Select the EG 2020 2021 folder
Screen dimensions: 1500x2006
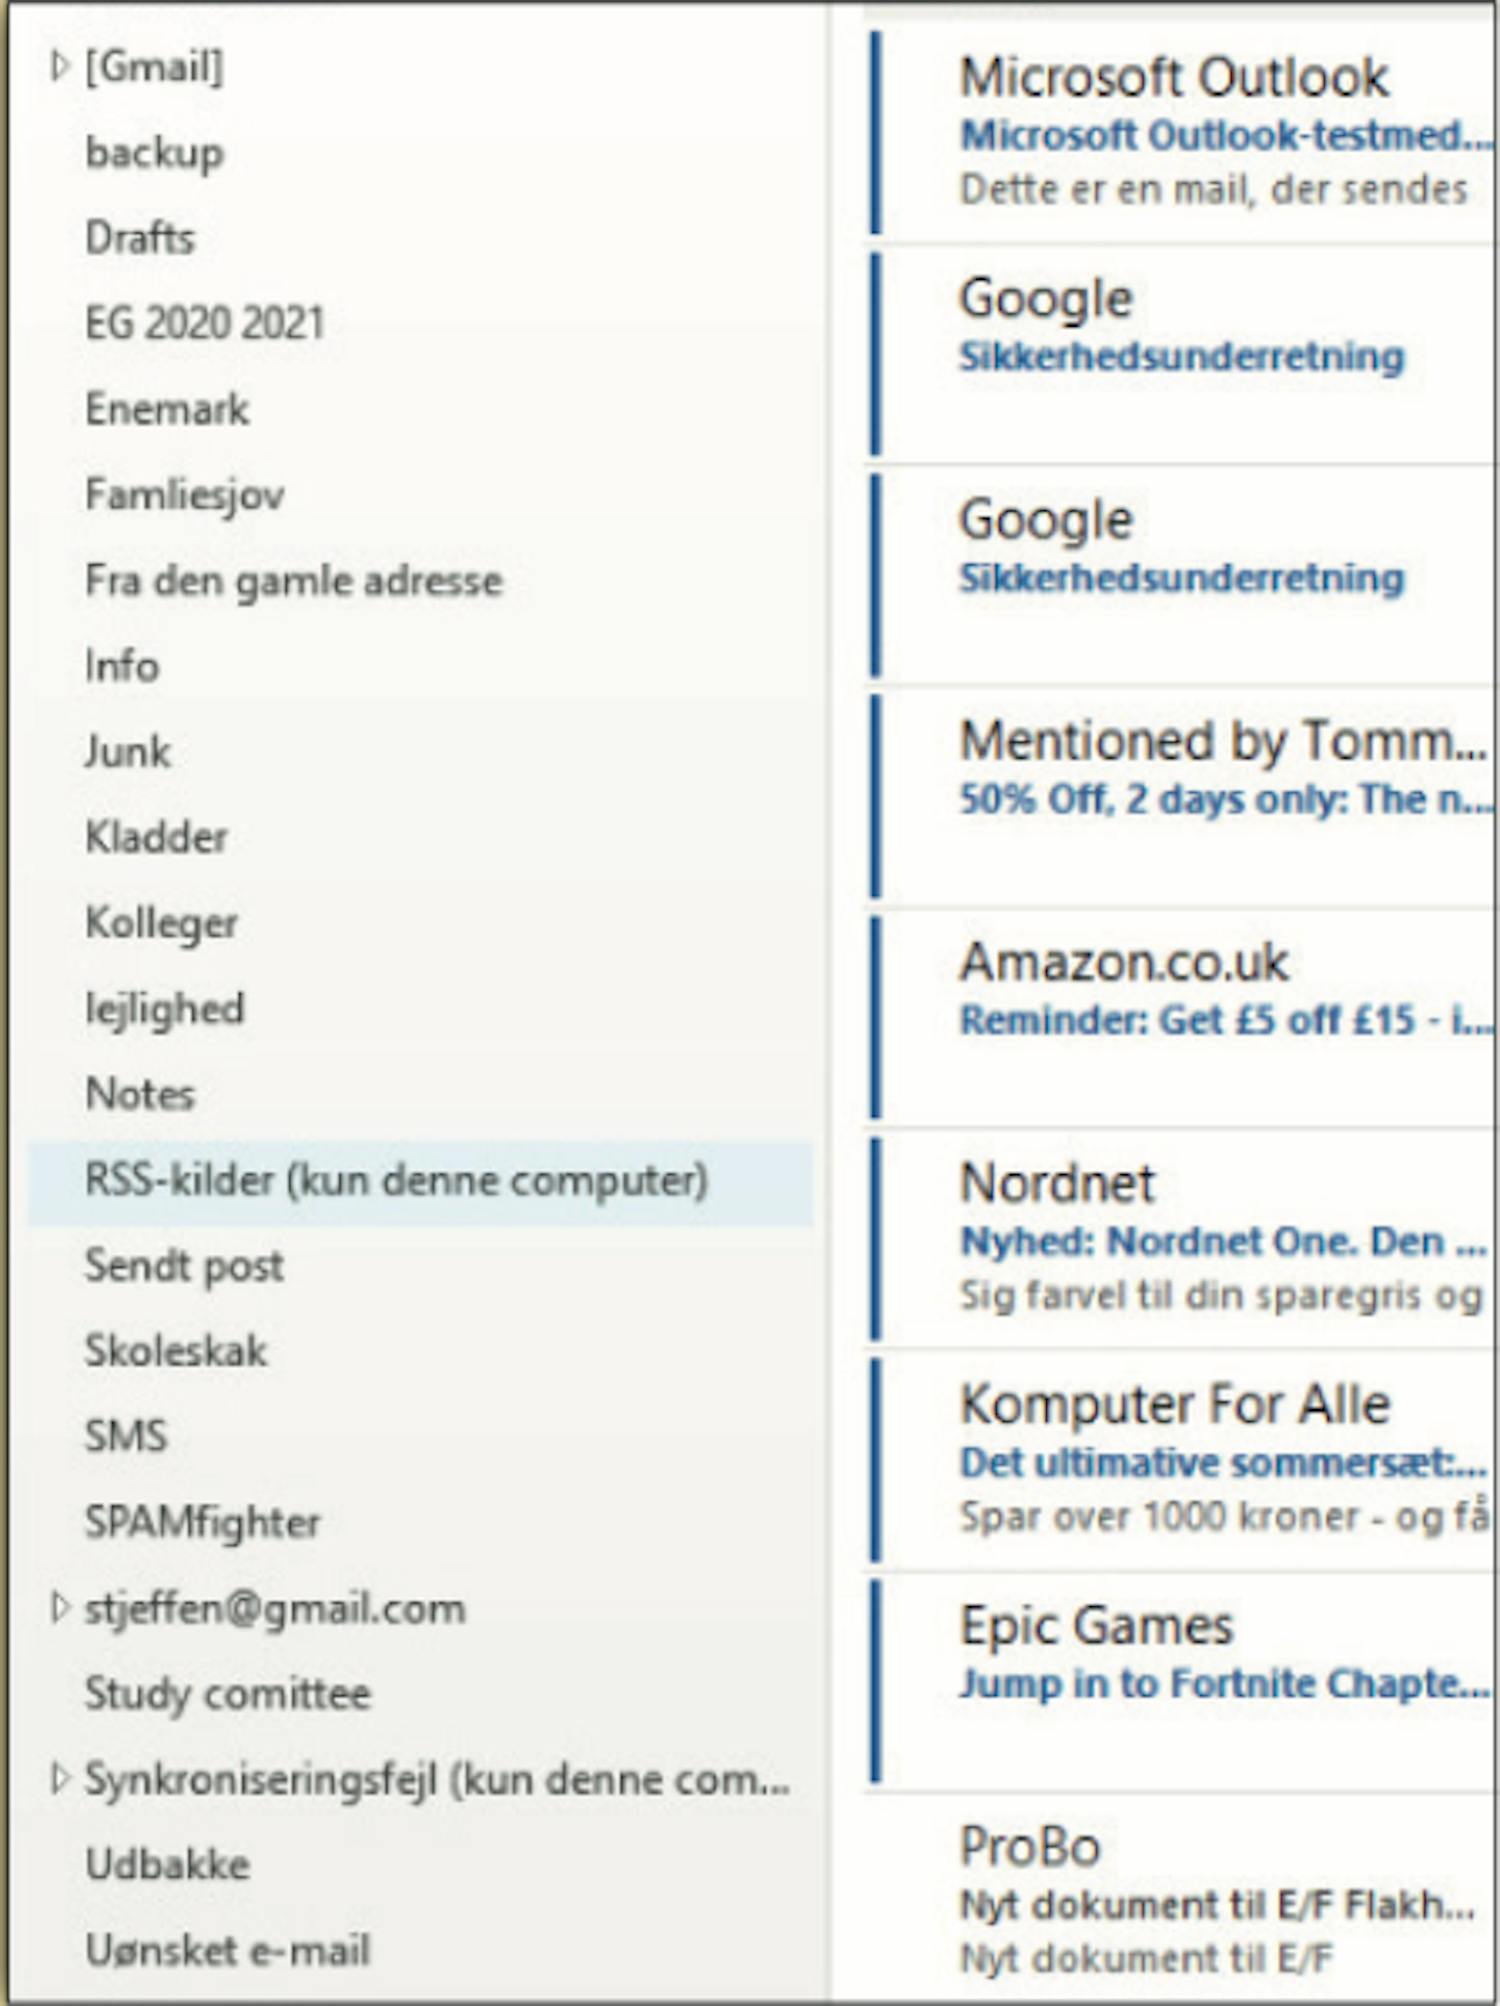[205, 323]
